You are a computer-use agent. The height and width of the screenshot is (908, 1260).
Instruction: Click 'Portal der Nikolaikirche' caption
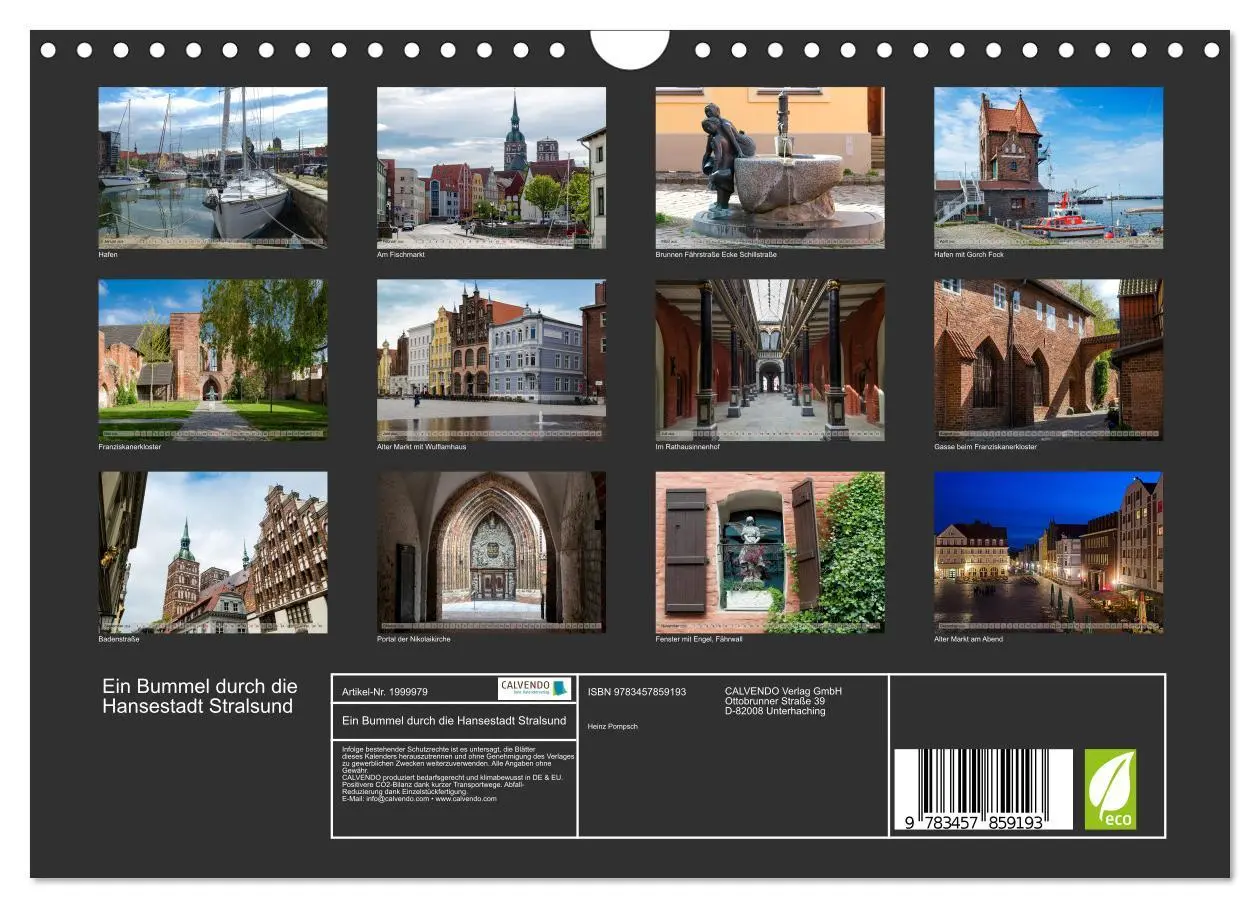[x=414, y=639]
